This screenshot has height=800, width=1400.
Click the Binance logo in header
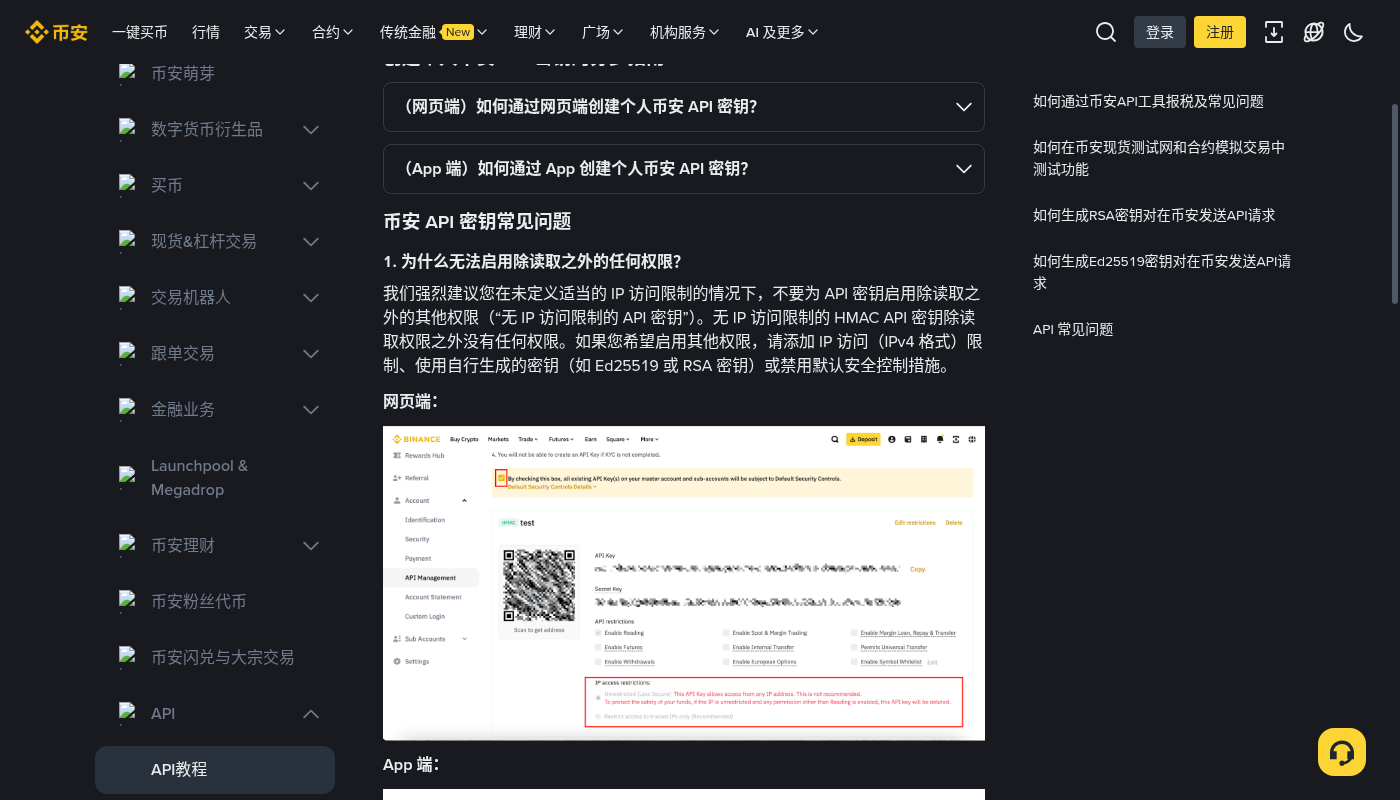(x=57, y=32)
